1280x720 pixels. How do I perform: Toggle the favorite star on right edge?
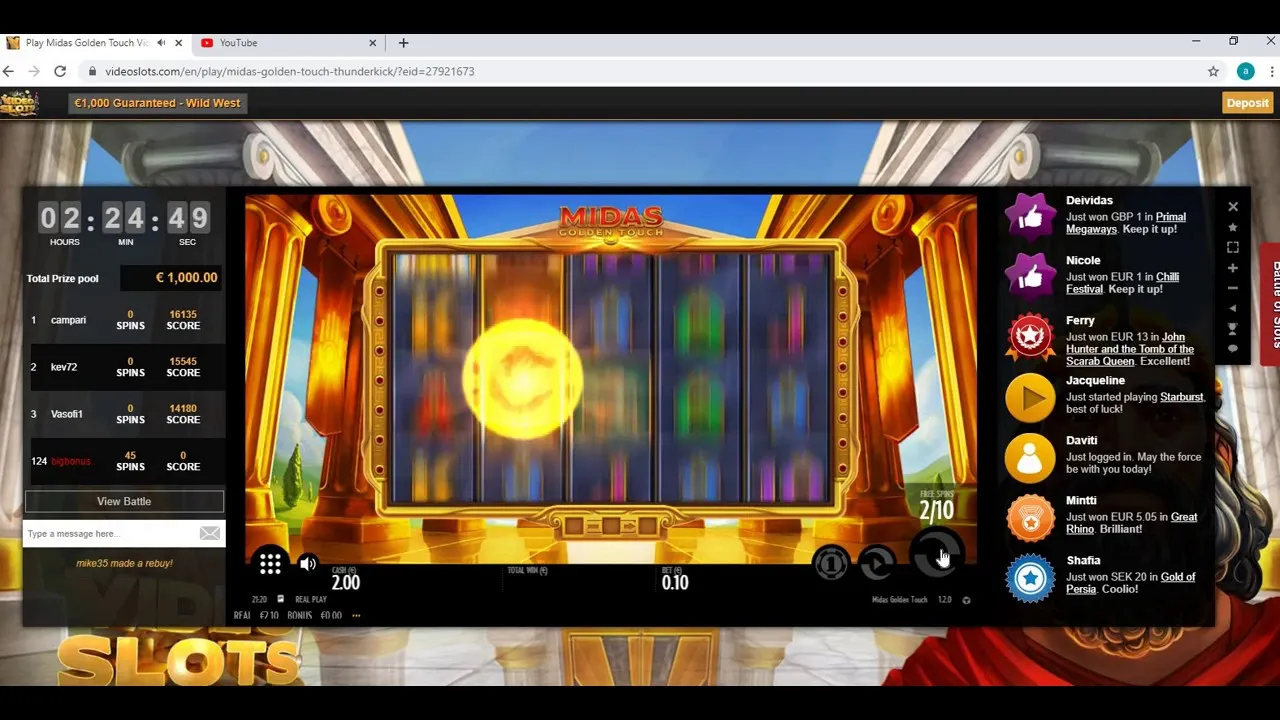click(x=1233, y=227)
